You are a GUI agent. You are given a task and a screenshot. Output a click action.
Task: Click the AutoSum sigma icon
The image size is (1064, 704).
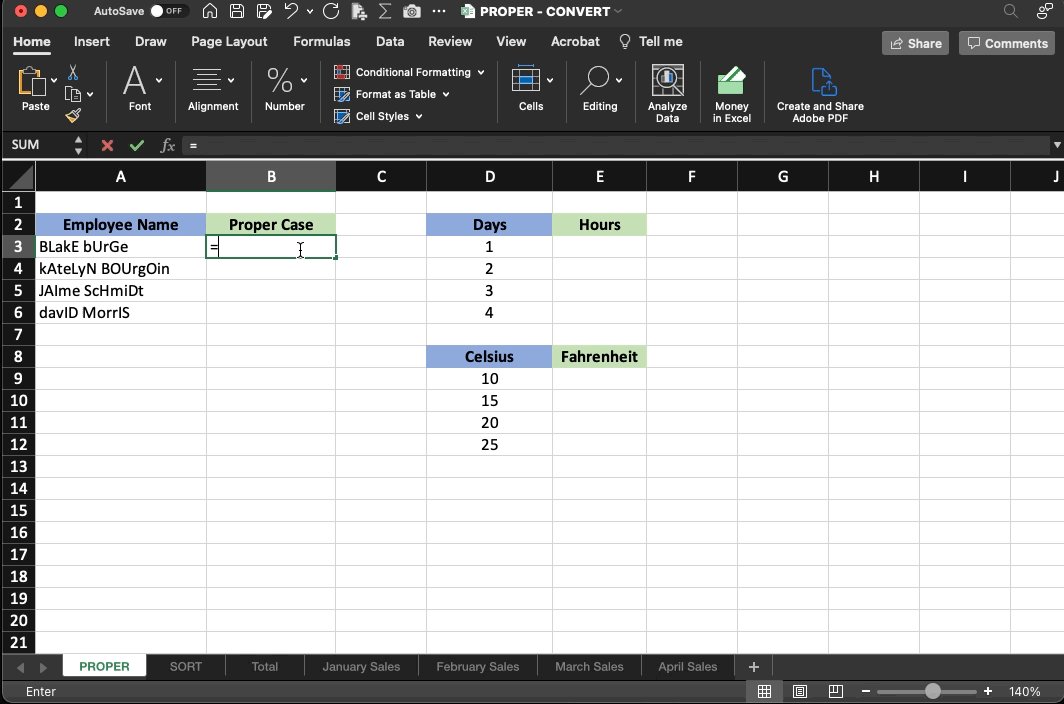pos(385,11)
